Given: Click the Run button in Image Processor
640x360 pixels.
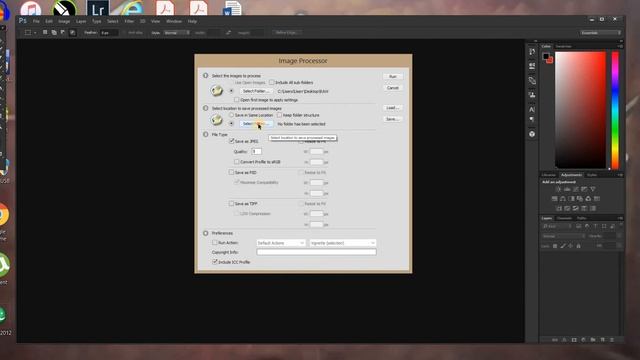Looking at the screenshot, I should pos(393,77).
